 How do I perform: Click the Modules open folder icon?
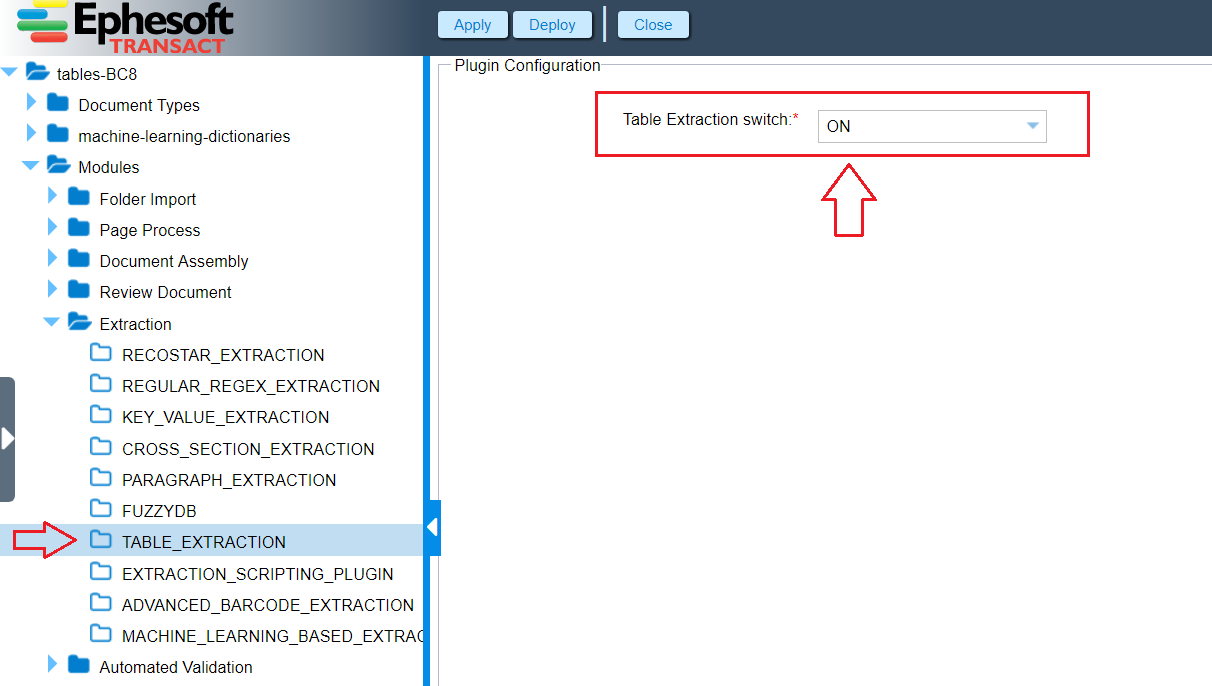[x=58, y=165]
